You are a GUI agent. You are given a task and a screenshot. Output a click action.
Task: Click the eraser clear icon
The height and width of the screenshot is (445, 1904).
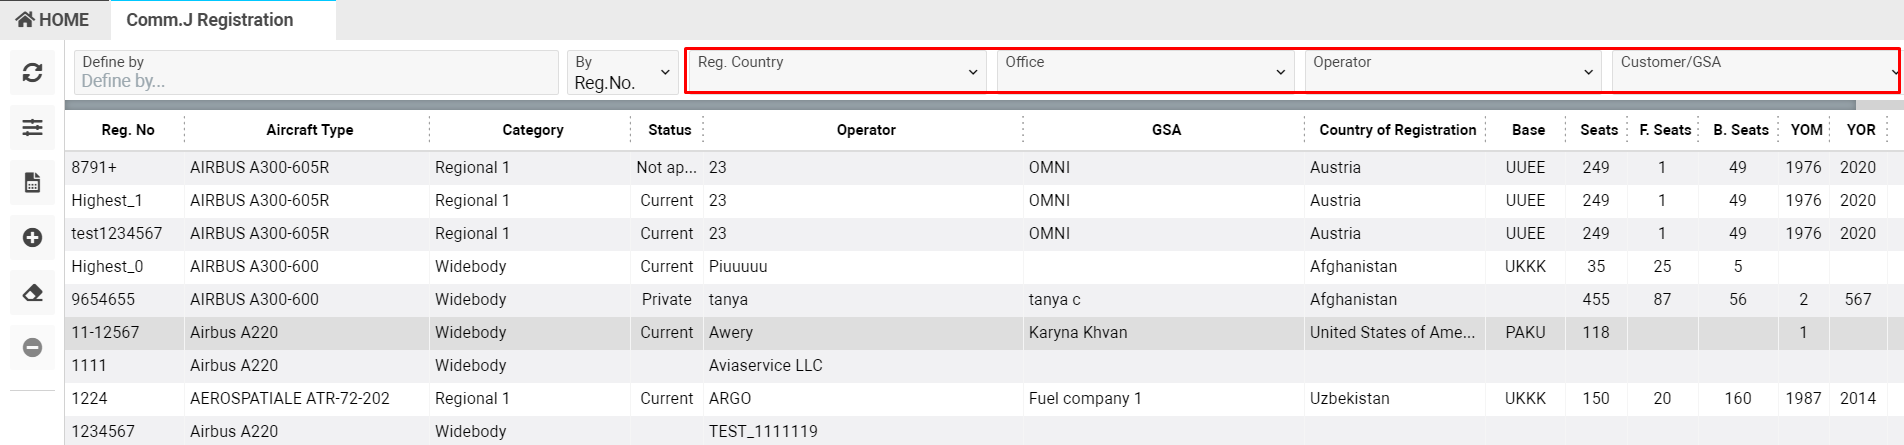tap(32, 292)
